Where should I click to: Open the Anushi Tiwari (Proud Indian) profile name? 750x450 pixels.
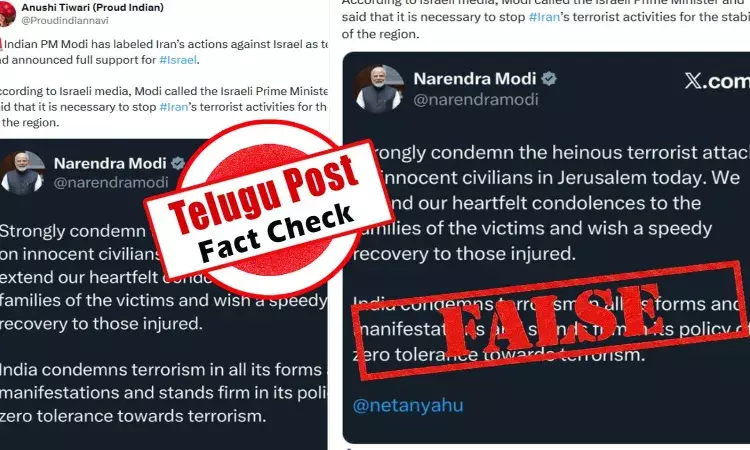tap(92, 8)
